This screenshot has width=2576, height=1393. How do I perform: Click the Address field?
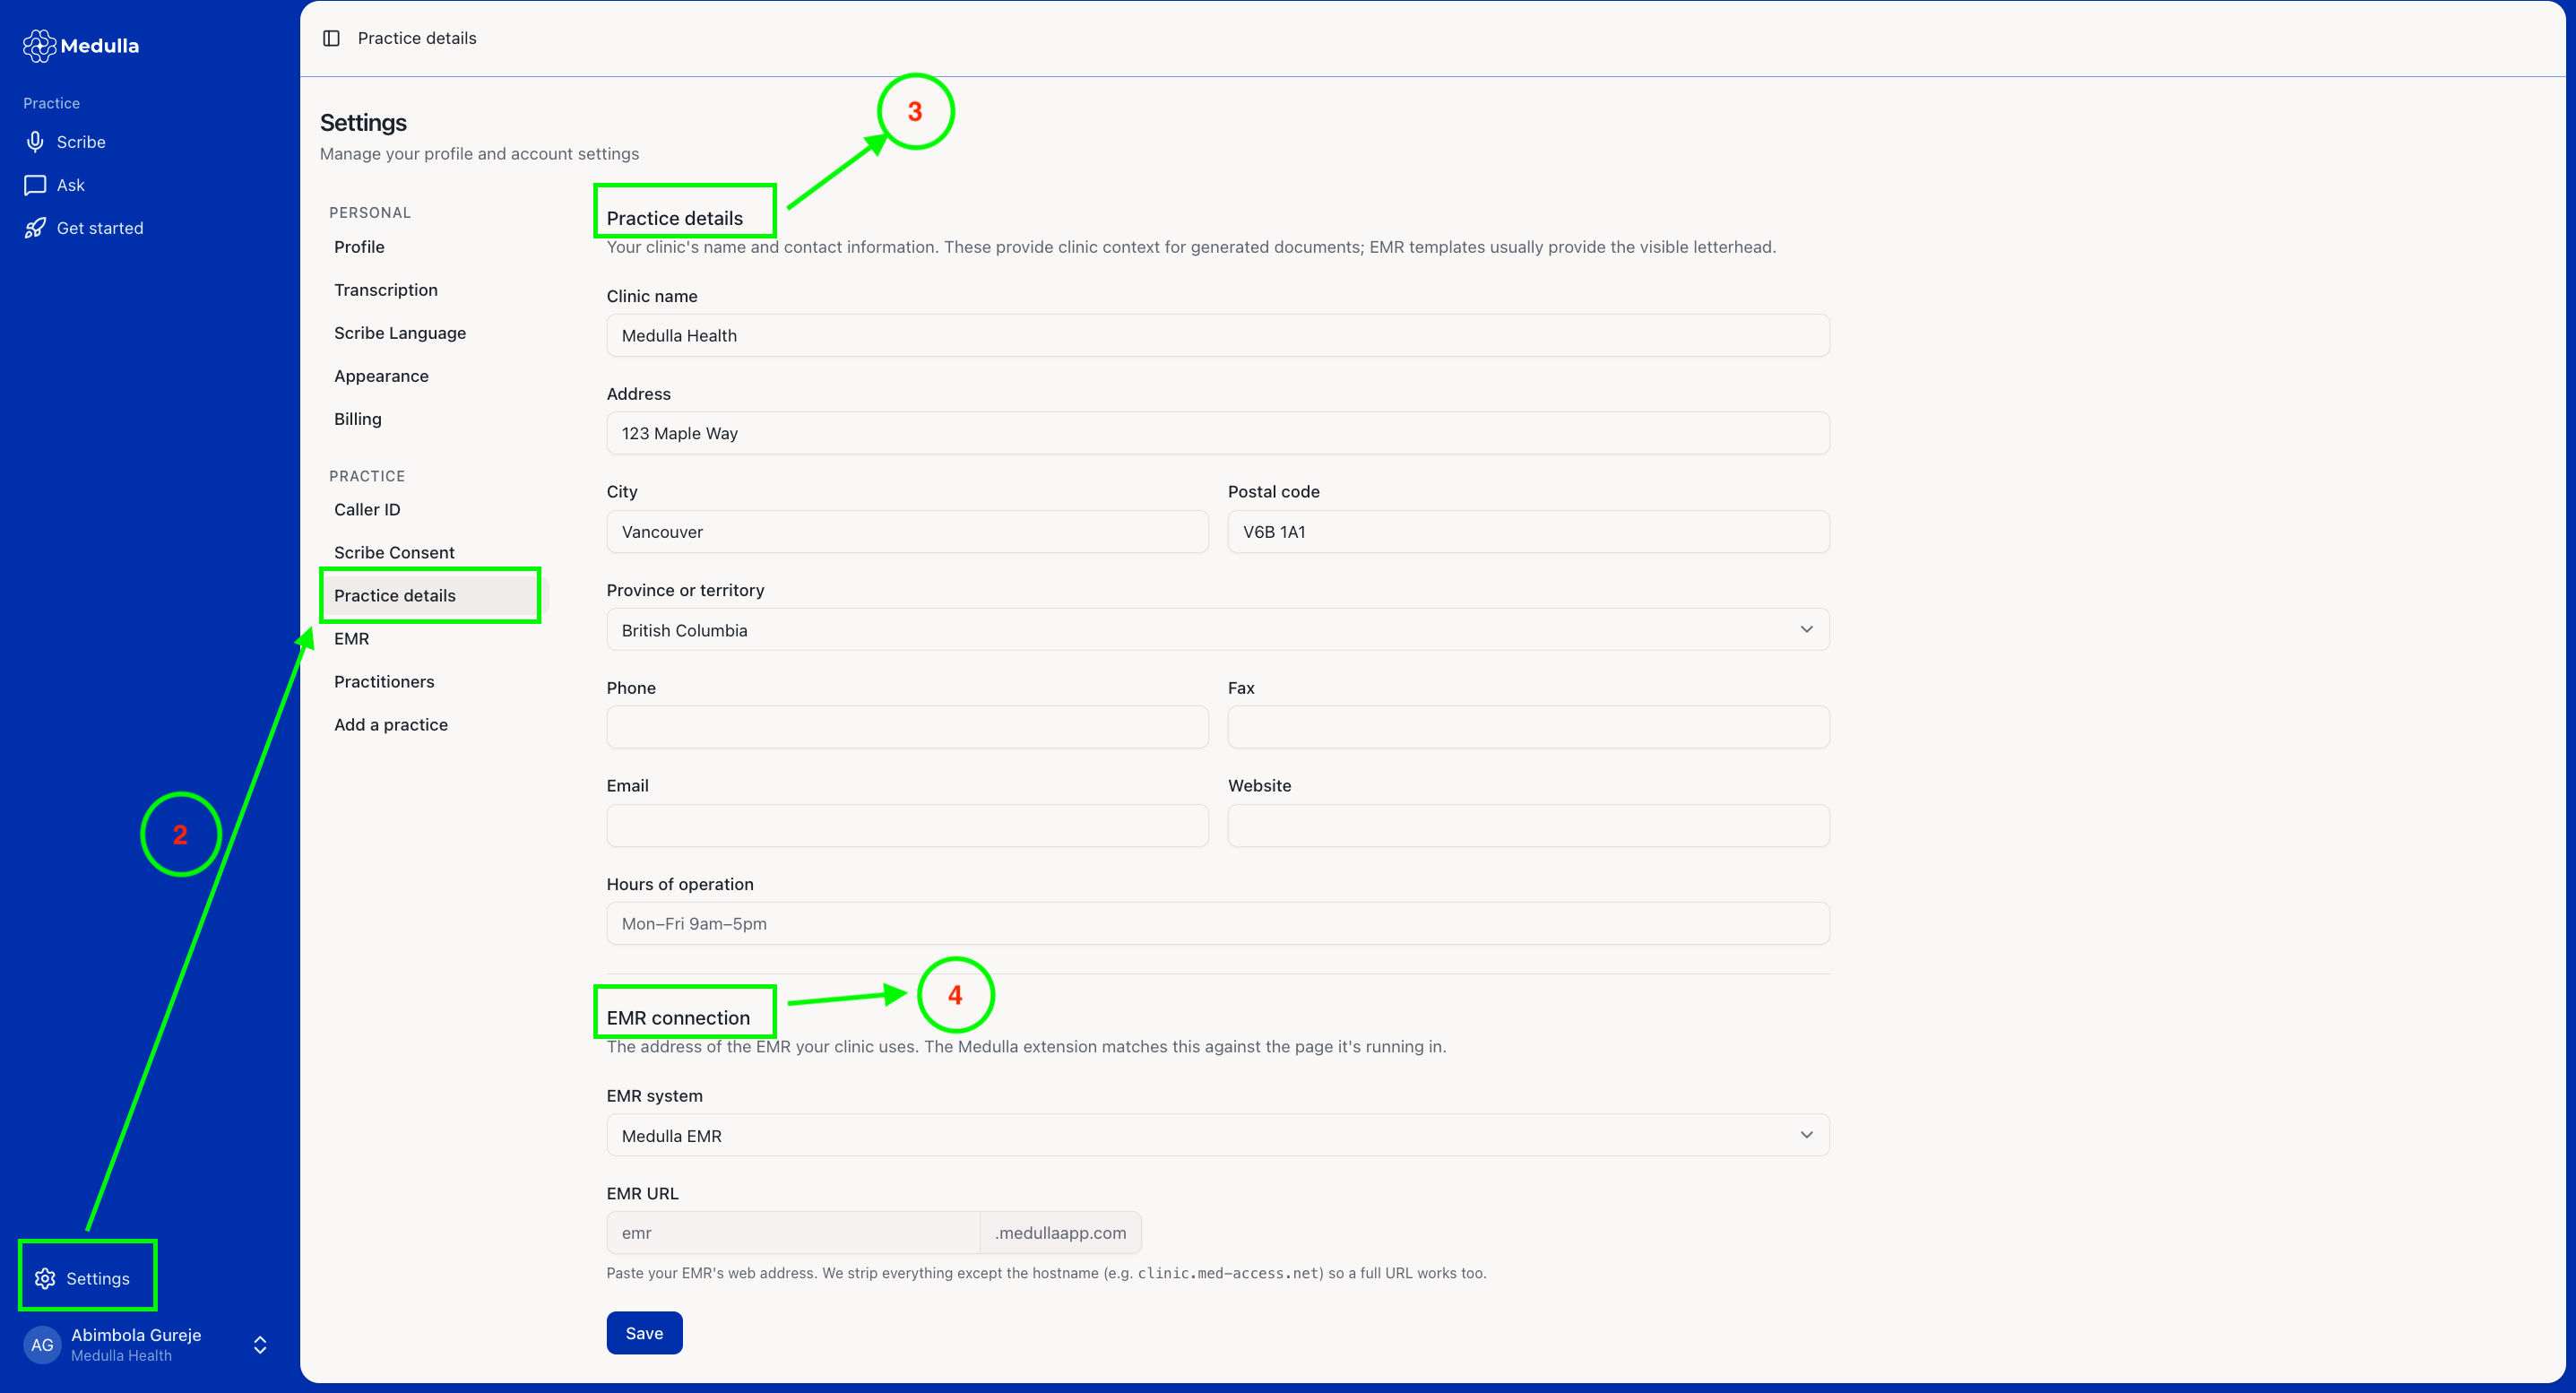(x=1217, y=433)
